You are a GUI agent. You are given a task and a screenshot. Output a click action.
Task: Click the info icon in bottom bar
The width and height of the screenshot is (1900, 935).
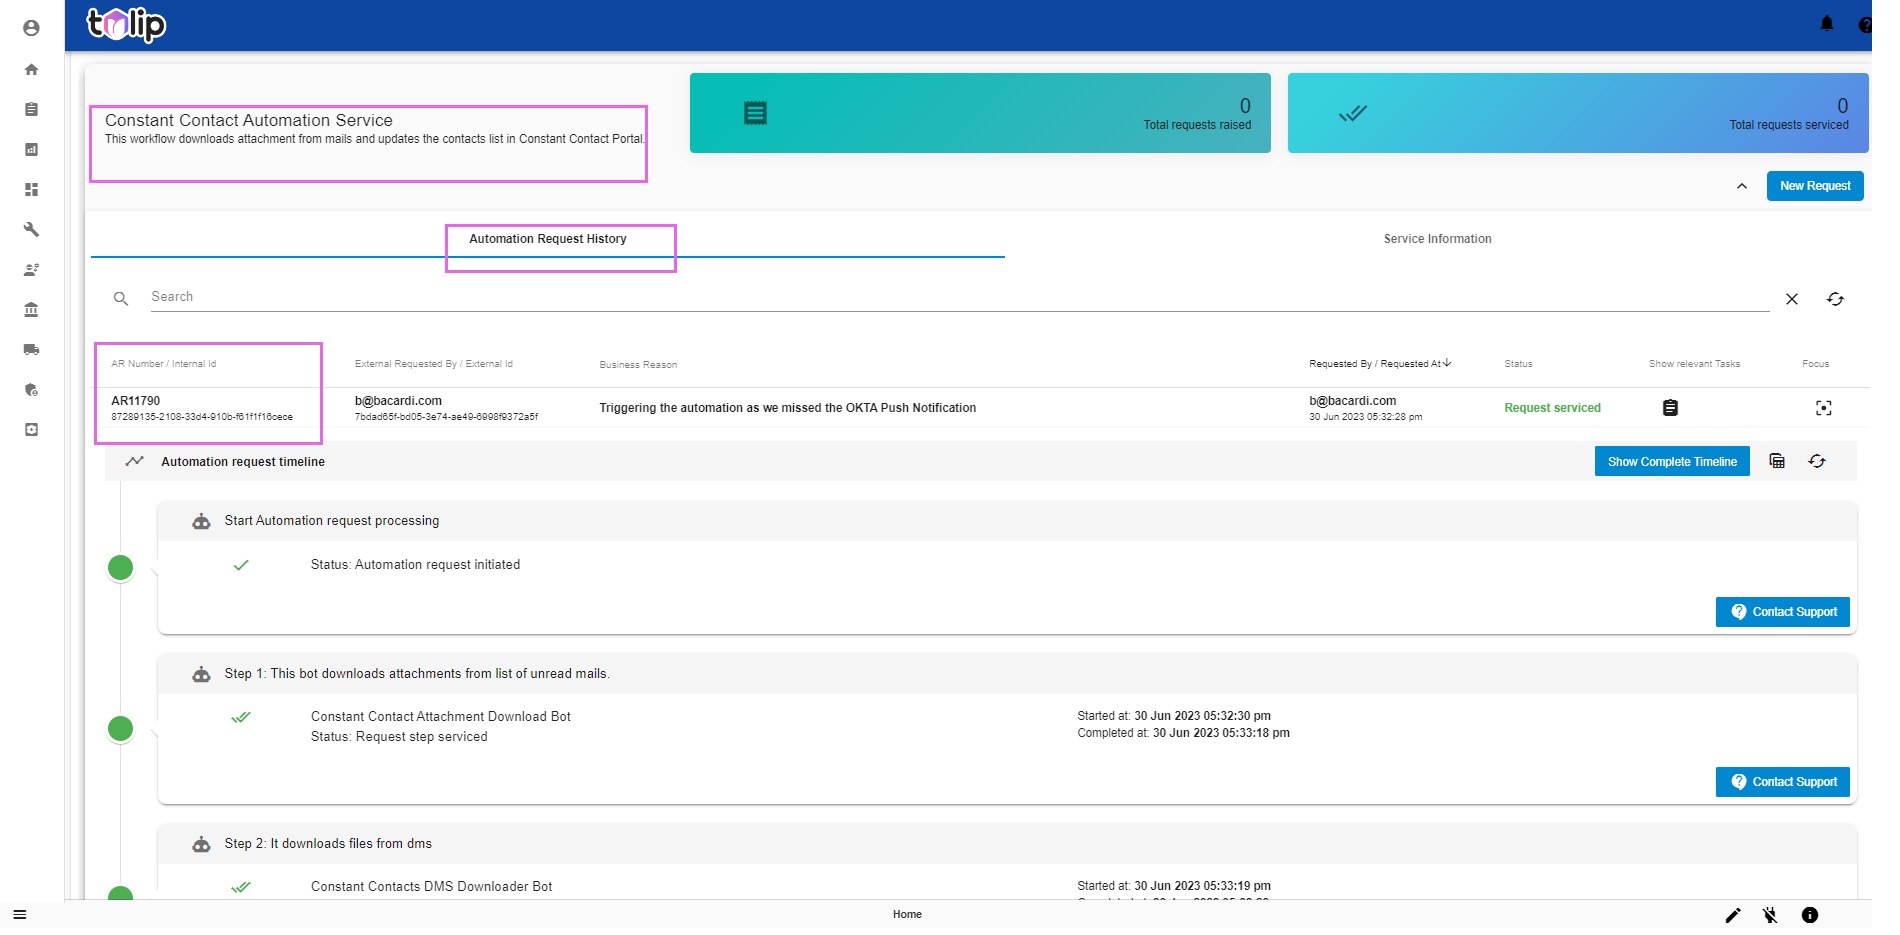[x=1810, y=915]
